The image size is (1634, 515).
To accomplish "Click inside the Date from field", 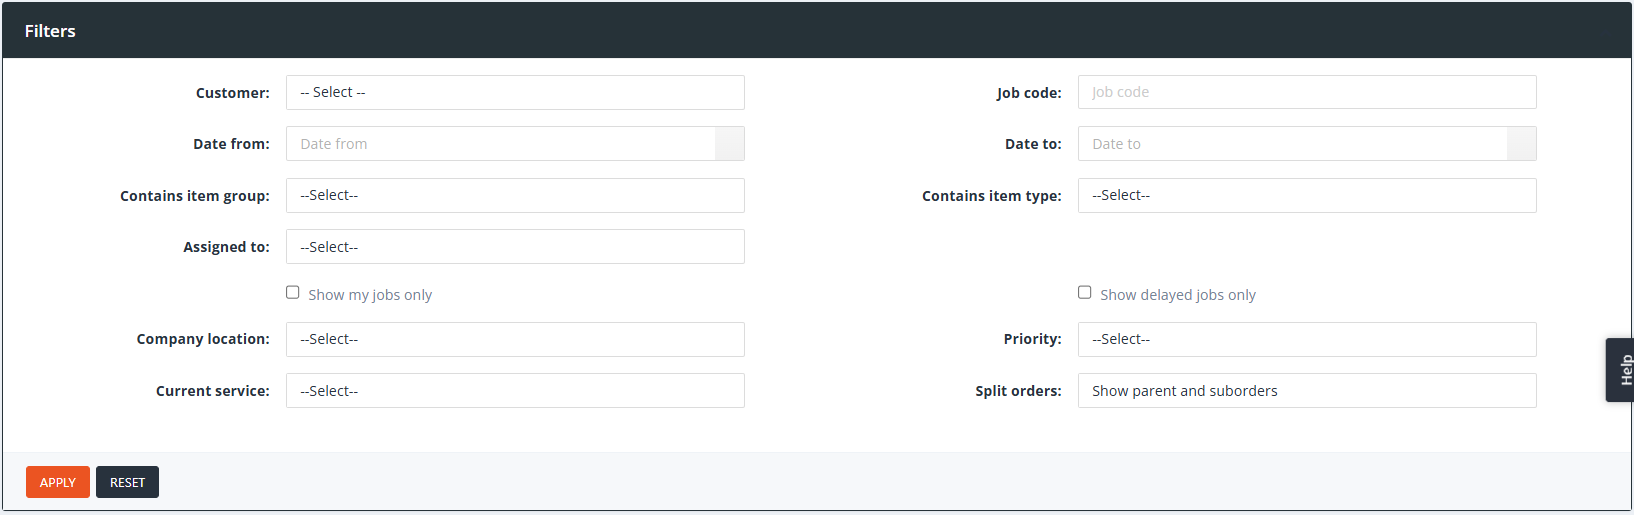I will coord(500,144).
